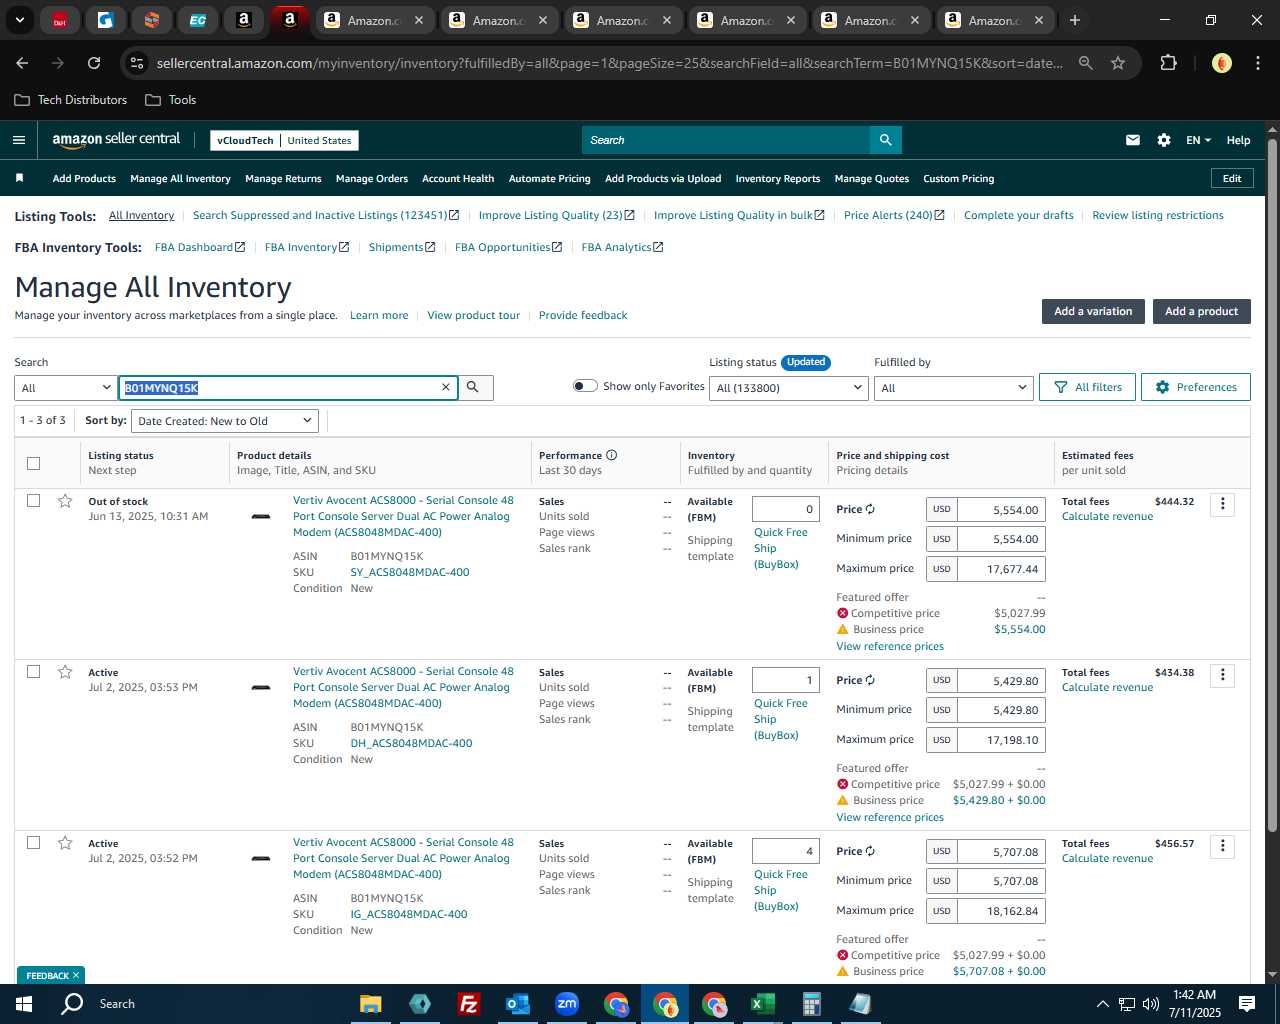Open Excel from the taskbar
The width and height of the screenshot is (1280, 1024).
[x=762, y=1004]
